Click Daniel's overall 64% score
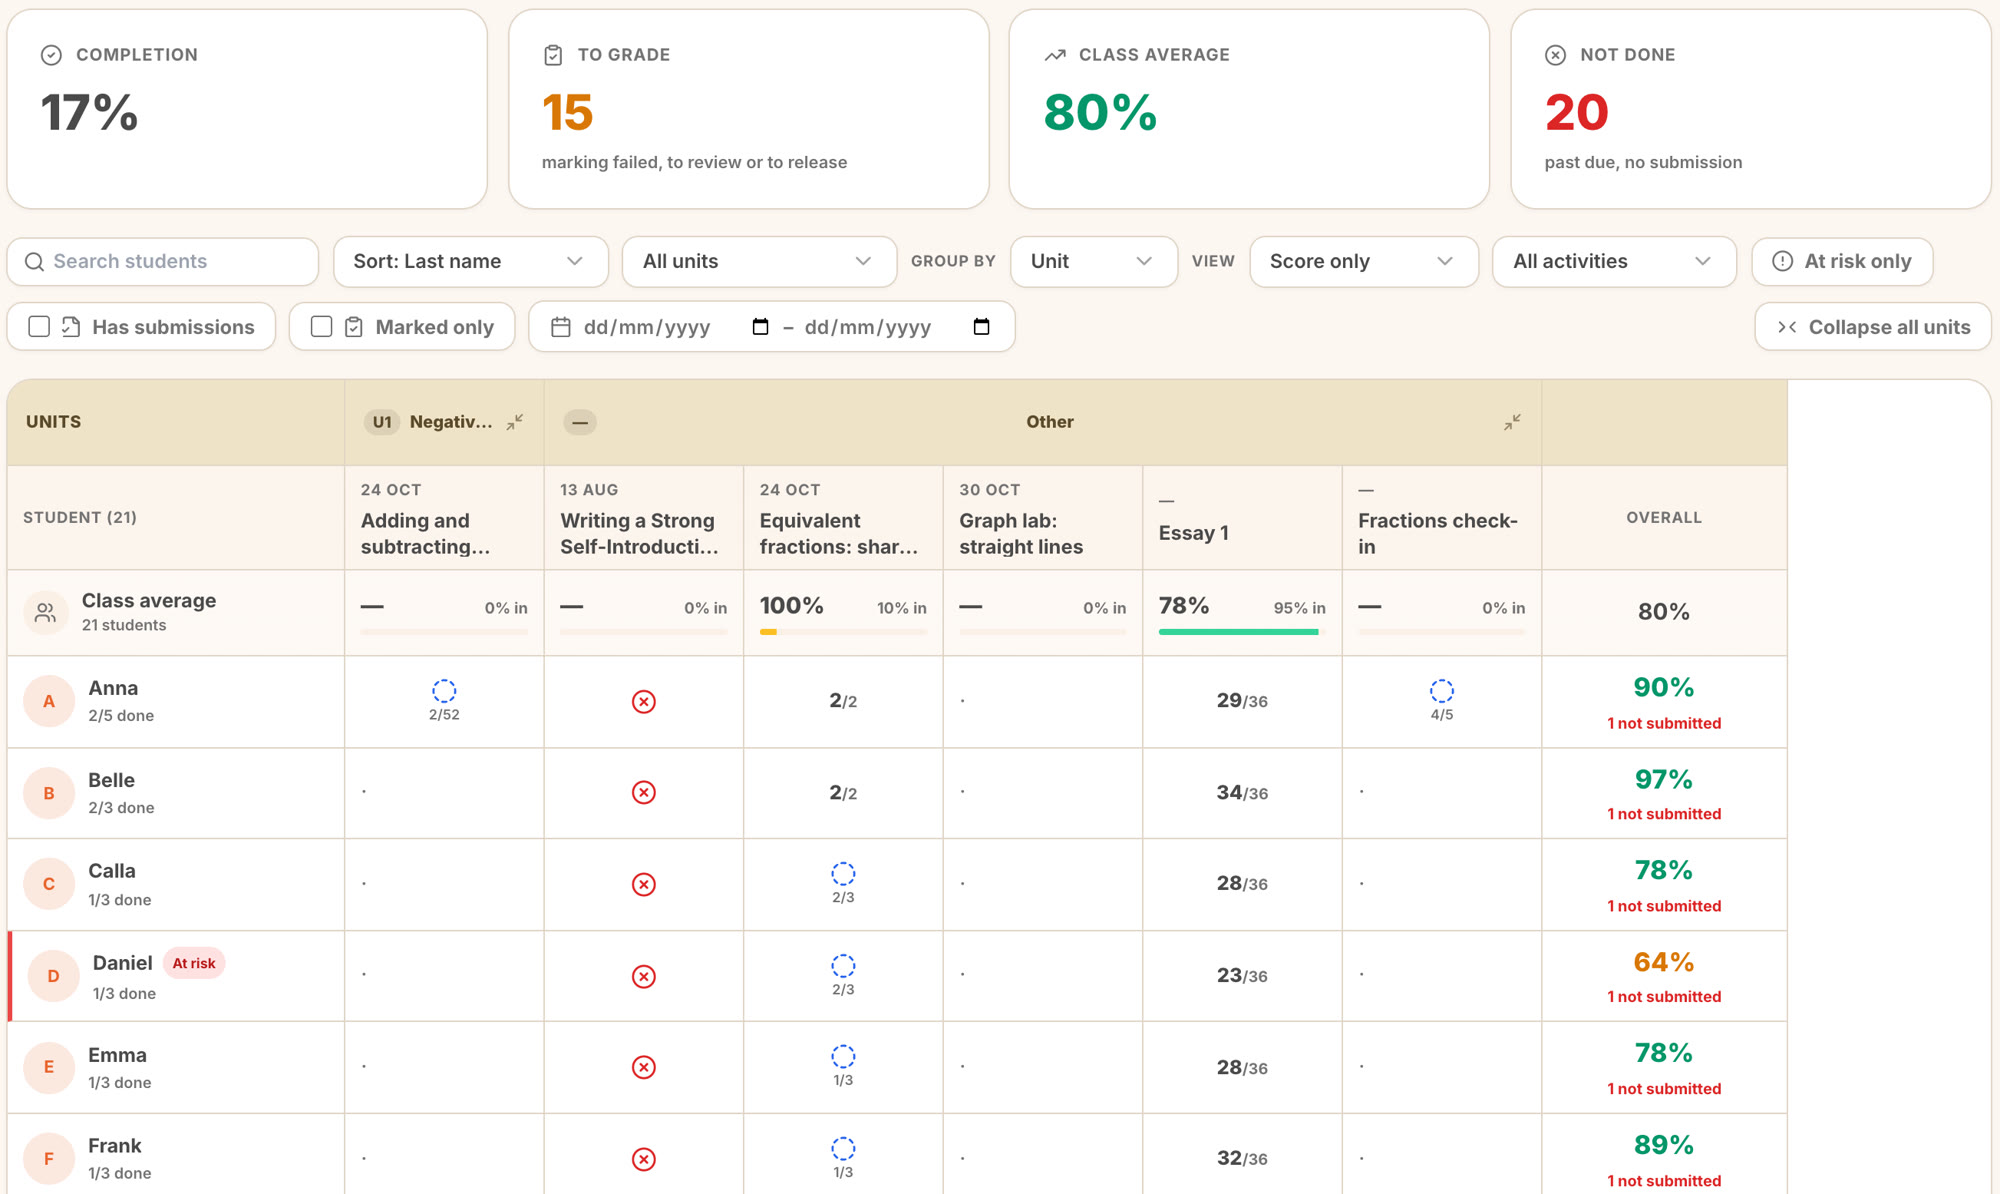This screenshot has width=2000, height=1194. [x=1663, y=962]
